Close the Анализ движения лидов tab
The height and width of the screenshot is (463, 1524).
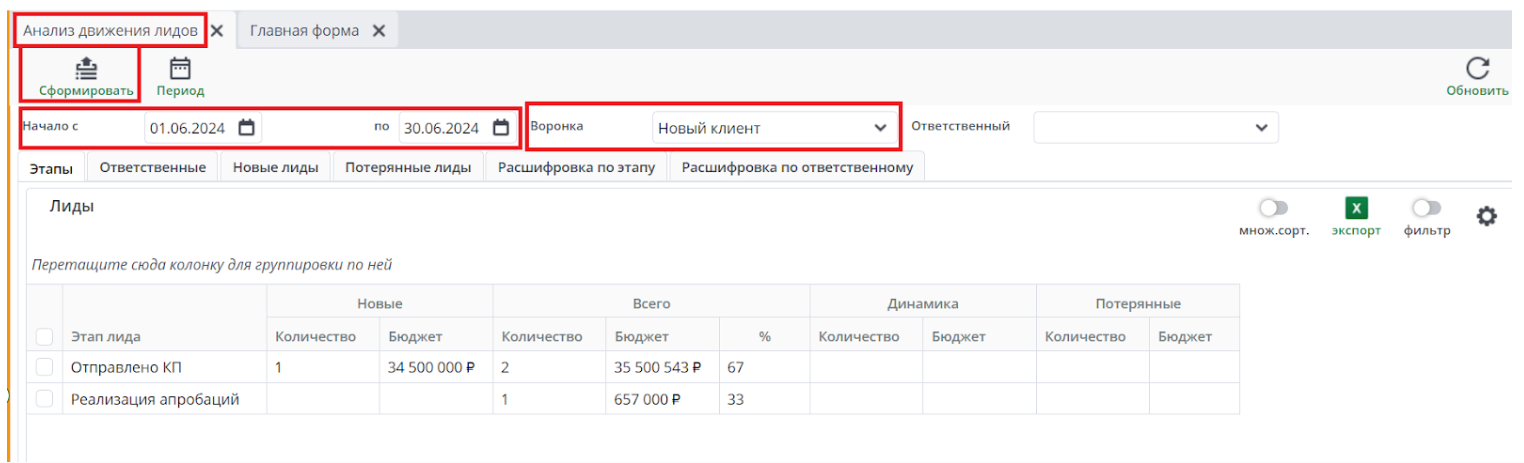tap(217, 31)
